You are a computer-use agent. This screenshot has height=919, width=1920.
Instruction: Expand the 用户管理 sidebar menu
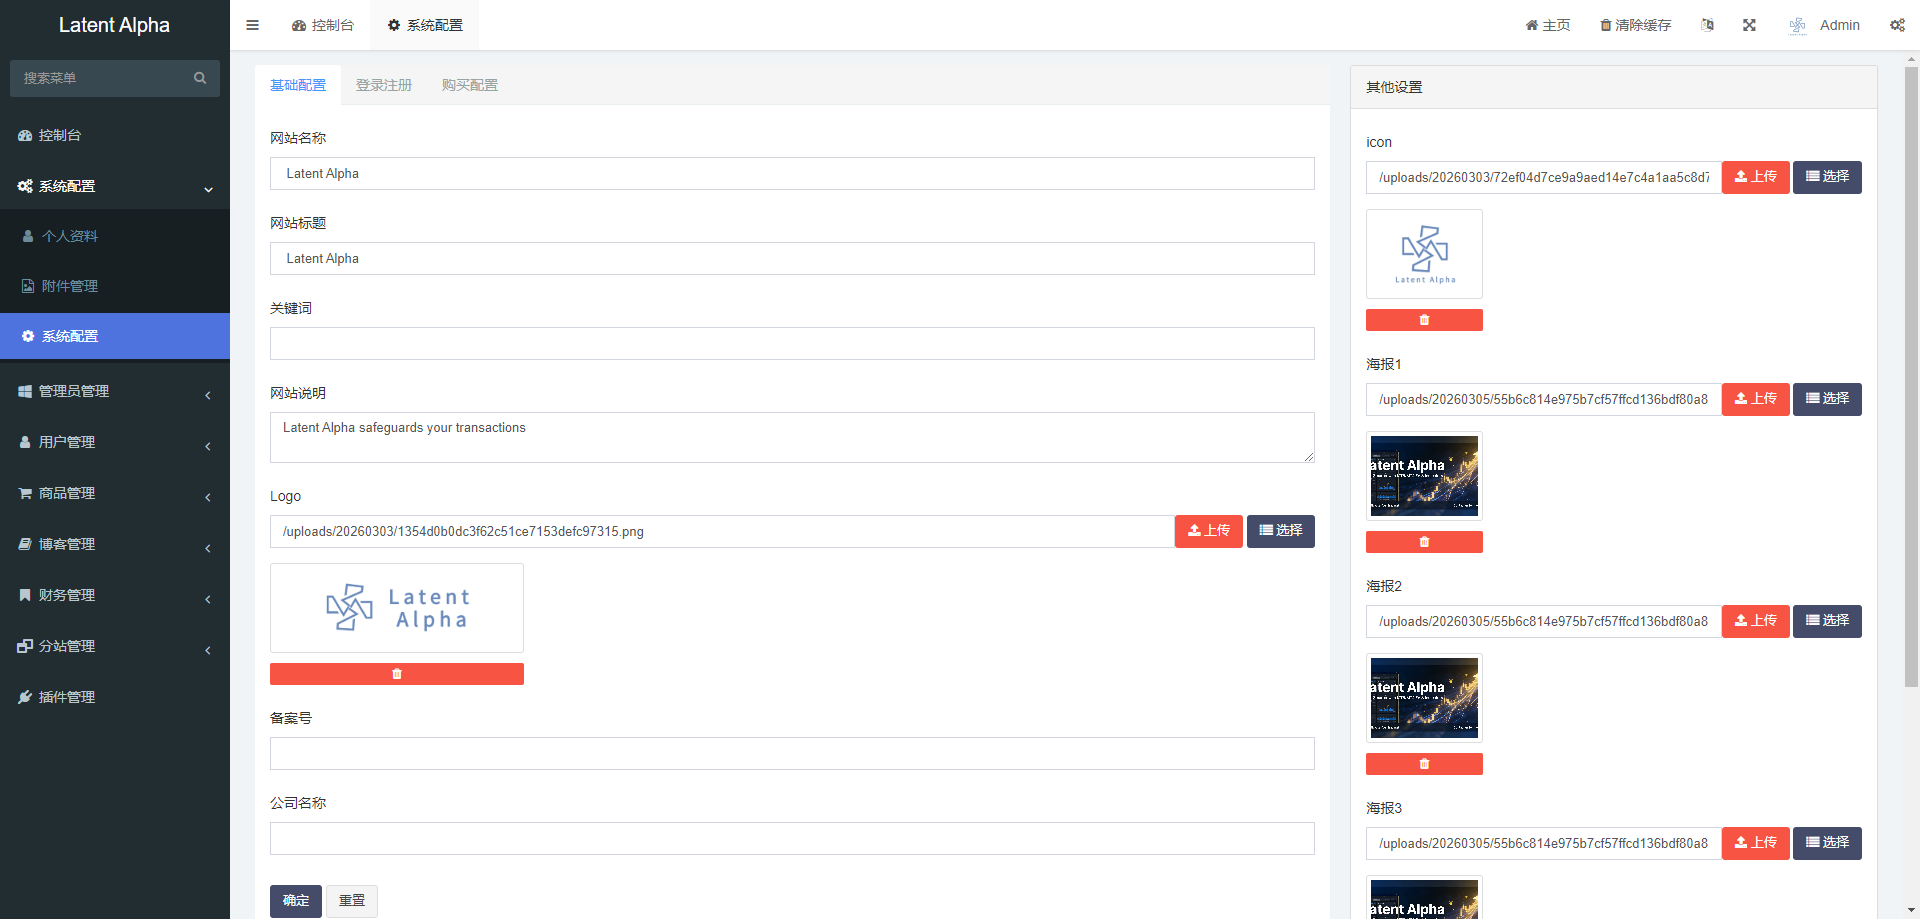coord(114,442)
